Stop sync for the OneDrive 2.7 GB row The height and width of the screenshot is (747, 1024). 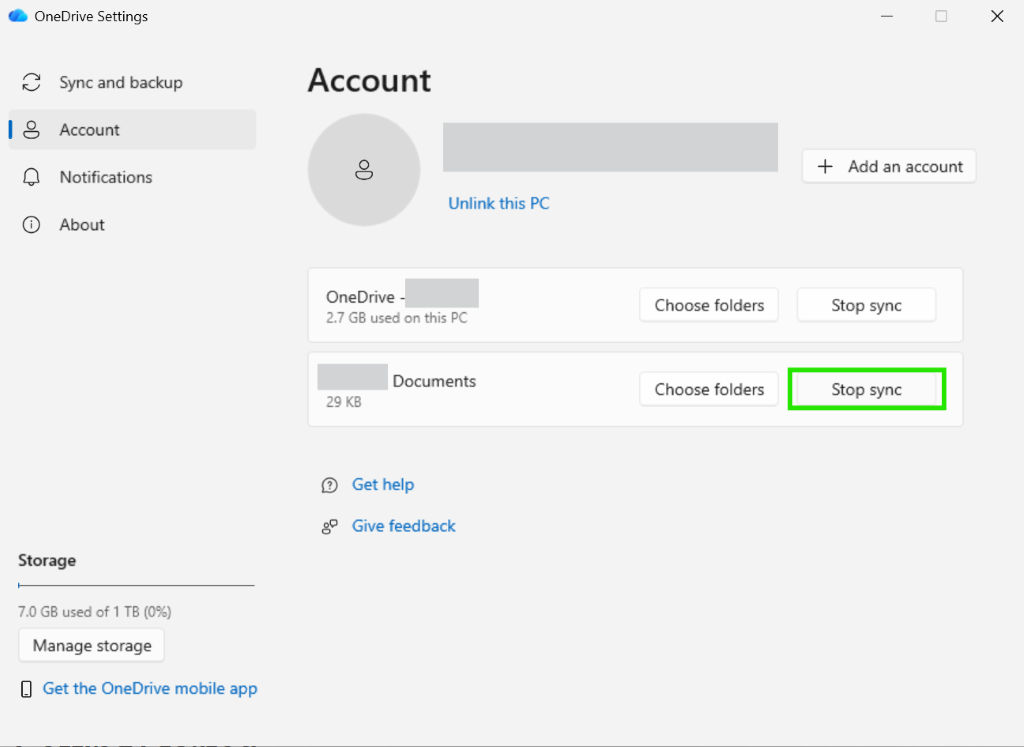(867, 305)
